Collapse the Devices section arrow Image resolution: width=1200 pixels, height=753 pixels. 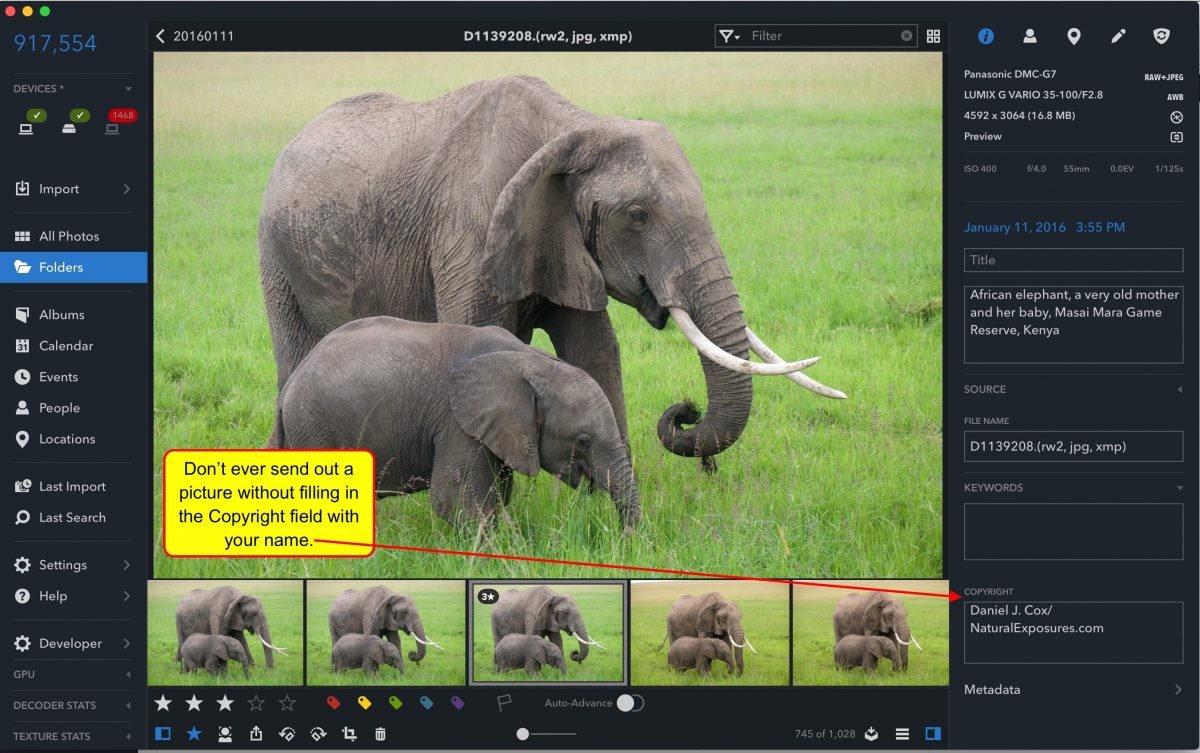[127, 89]
